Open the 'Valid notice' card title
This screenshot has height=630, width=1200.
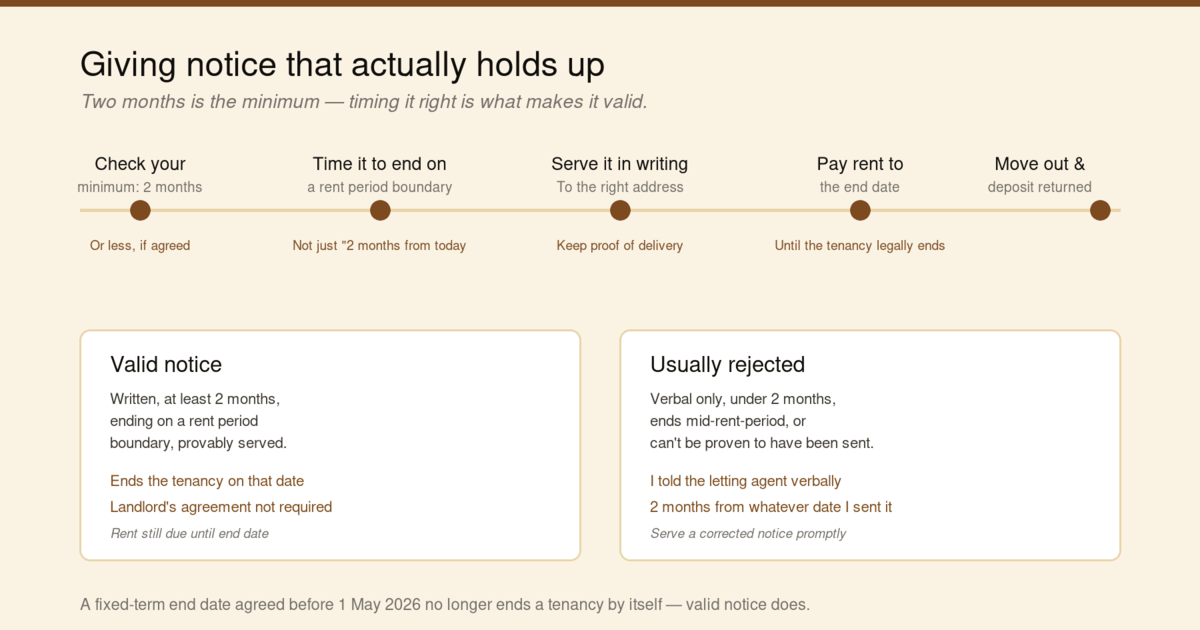click(166, 365)
